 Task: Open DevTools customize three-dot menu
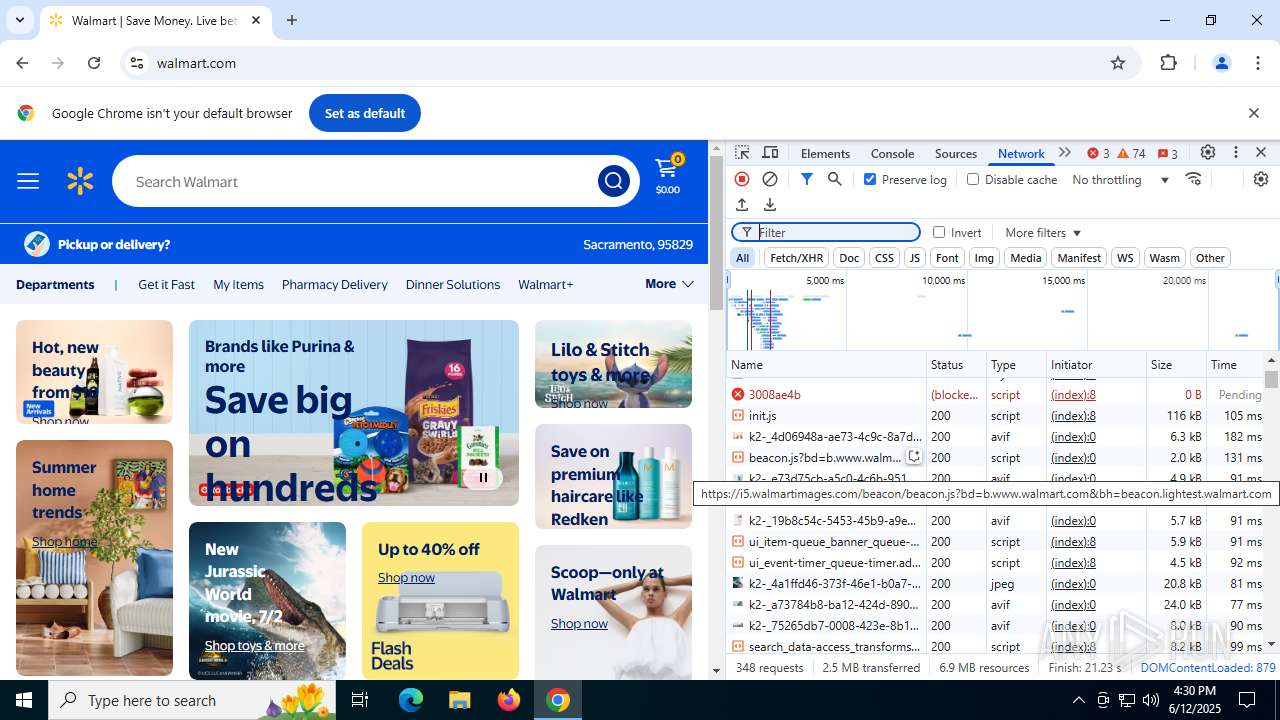point(1236,153)
